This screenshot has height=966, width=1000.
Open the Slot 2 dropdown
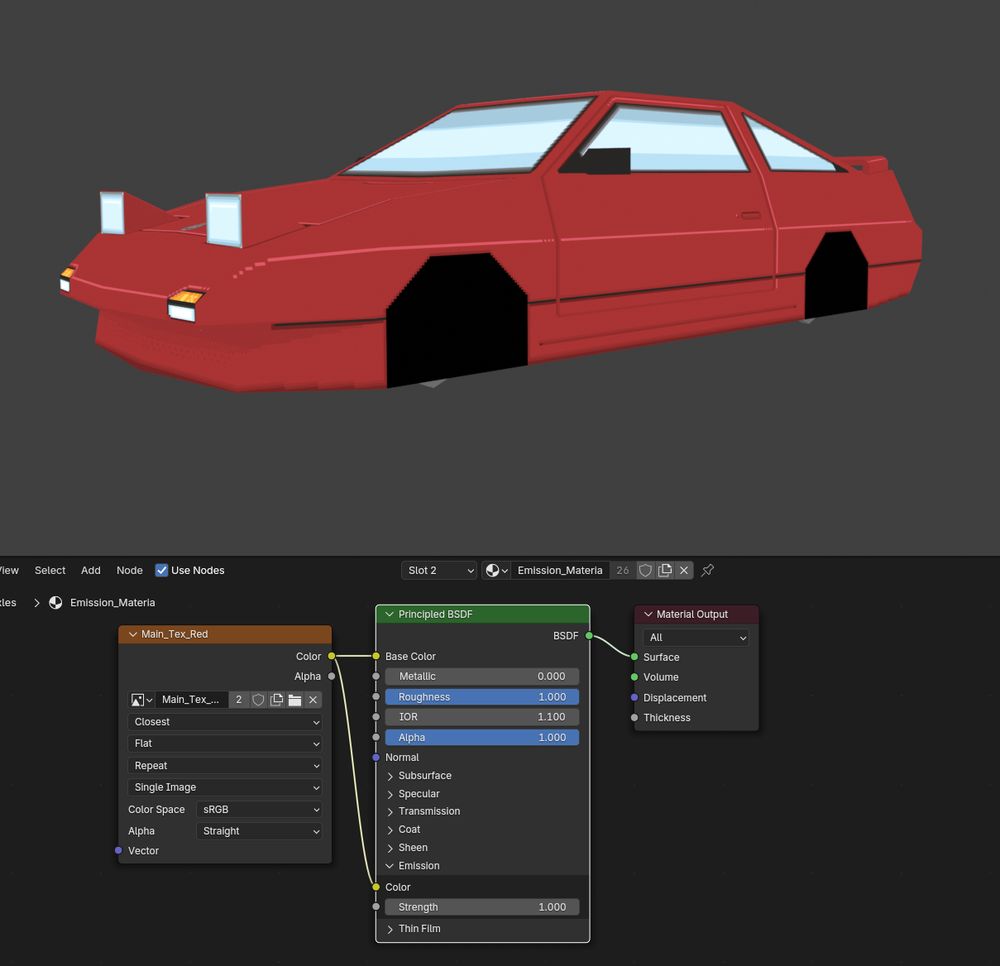coord(439,571)
